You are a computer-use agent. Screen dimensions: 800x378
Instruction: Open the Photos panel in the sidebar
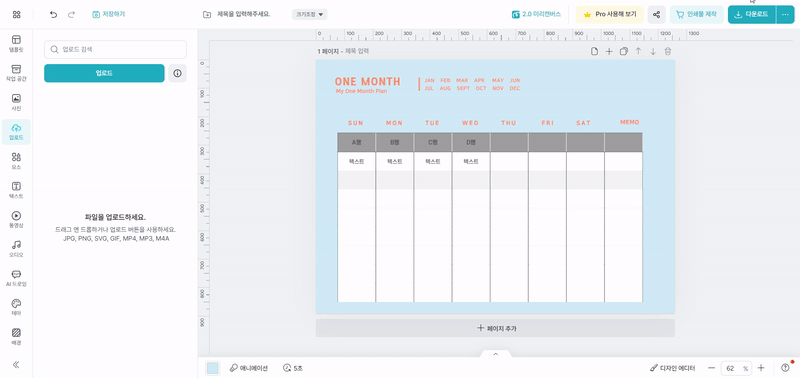[x=16, y=103]
